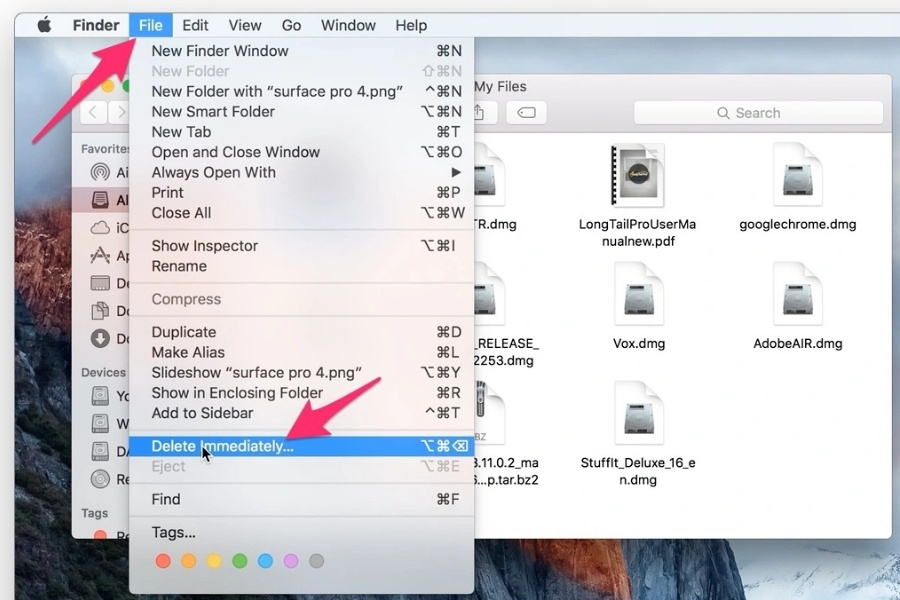Choose Open and Close Window
This screenshot has width=900, height=600.
[302, 152]
